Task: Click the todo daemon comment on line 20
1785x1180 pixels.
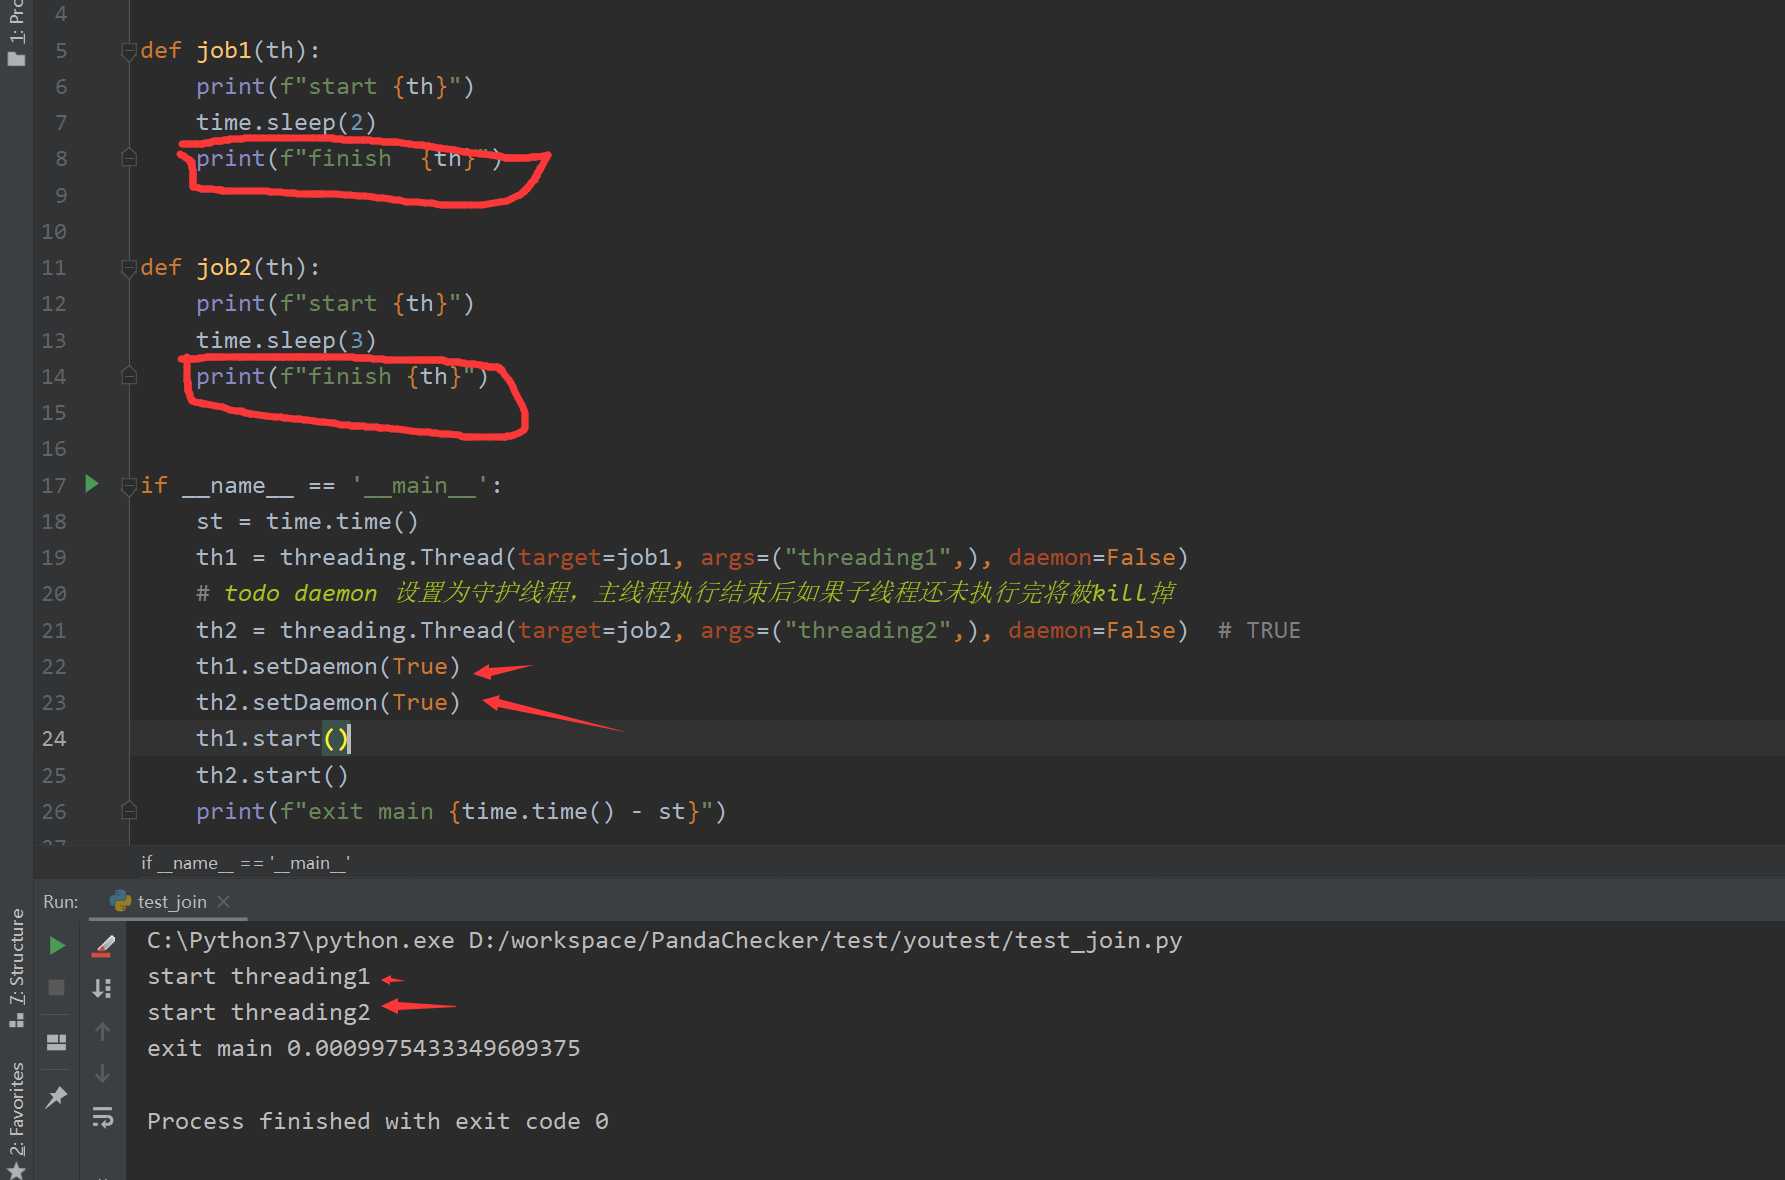Action: pos(686,593)
